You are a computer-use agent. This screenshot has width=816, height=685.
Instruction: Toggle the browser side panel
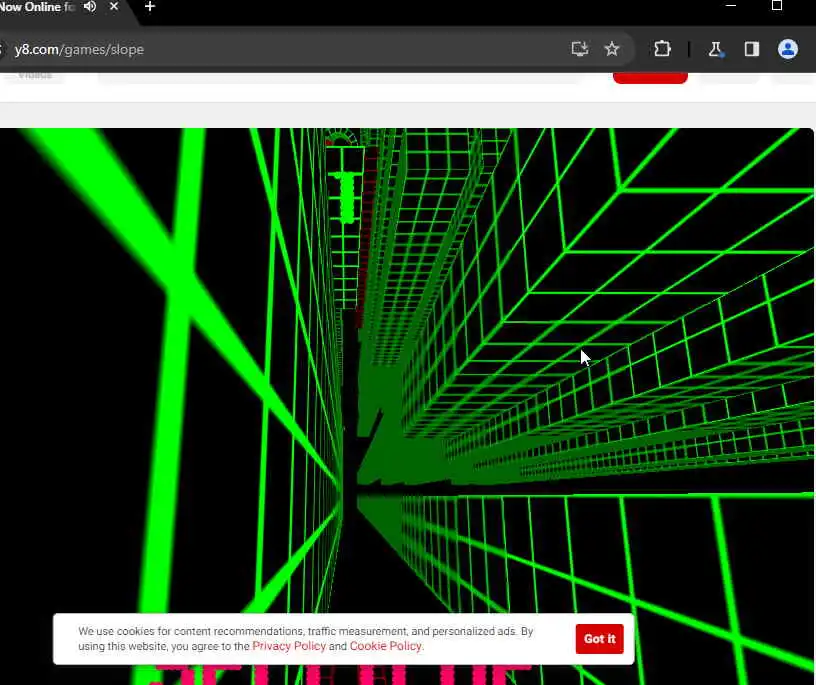[x=751, y=49]
